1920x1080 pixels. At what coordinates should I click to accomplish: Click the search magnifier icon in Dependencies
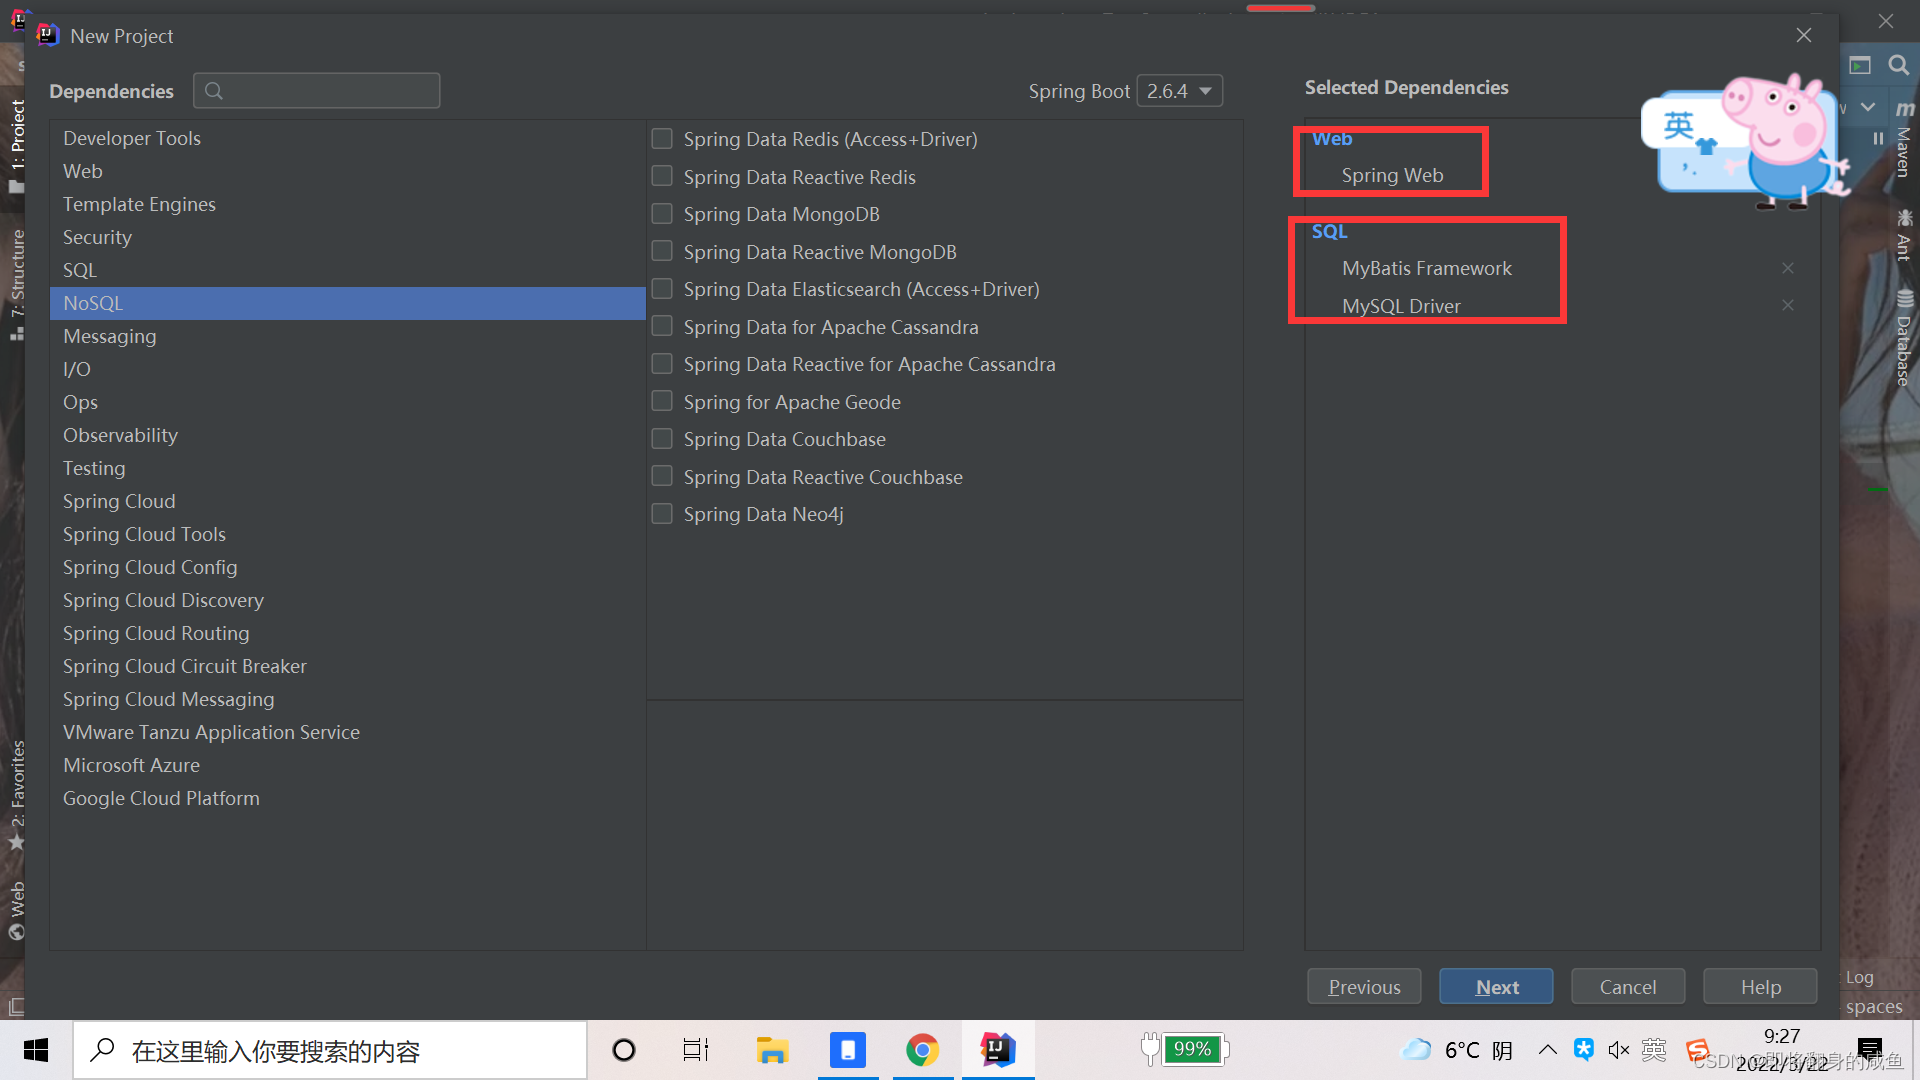pos(213,91)
